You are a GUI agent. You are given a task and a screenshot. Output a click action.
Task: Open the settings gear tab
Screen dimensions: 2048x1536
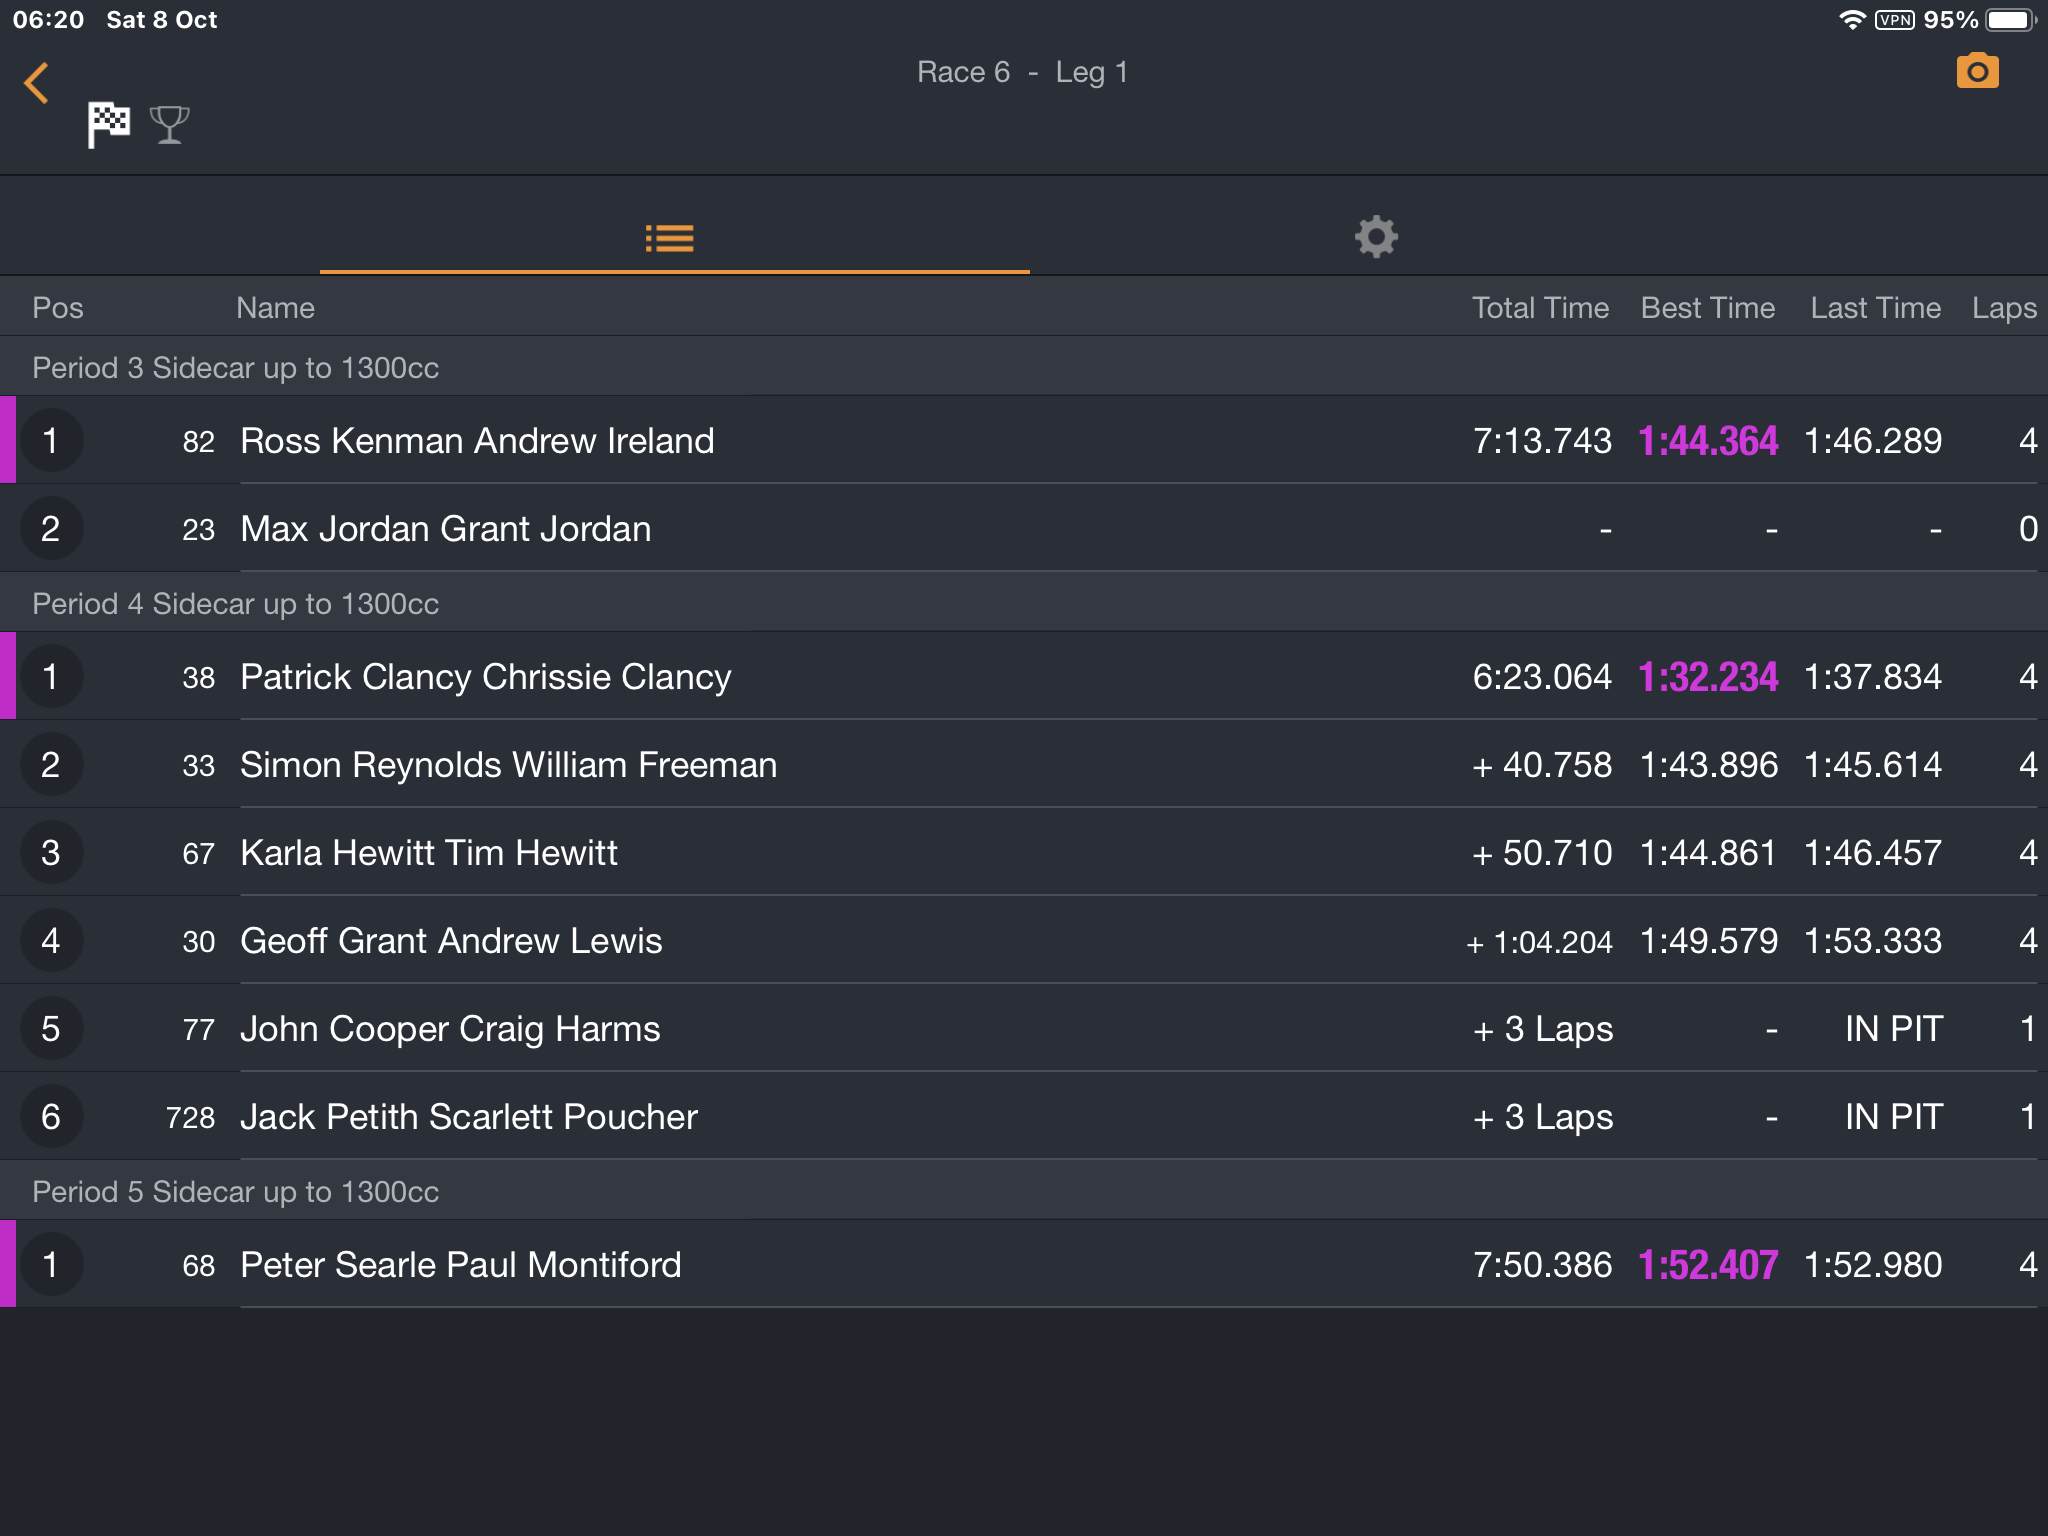point(1376,237)
